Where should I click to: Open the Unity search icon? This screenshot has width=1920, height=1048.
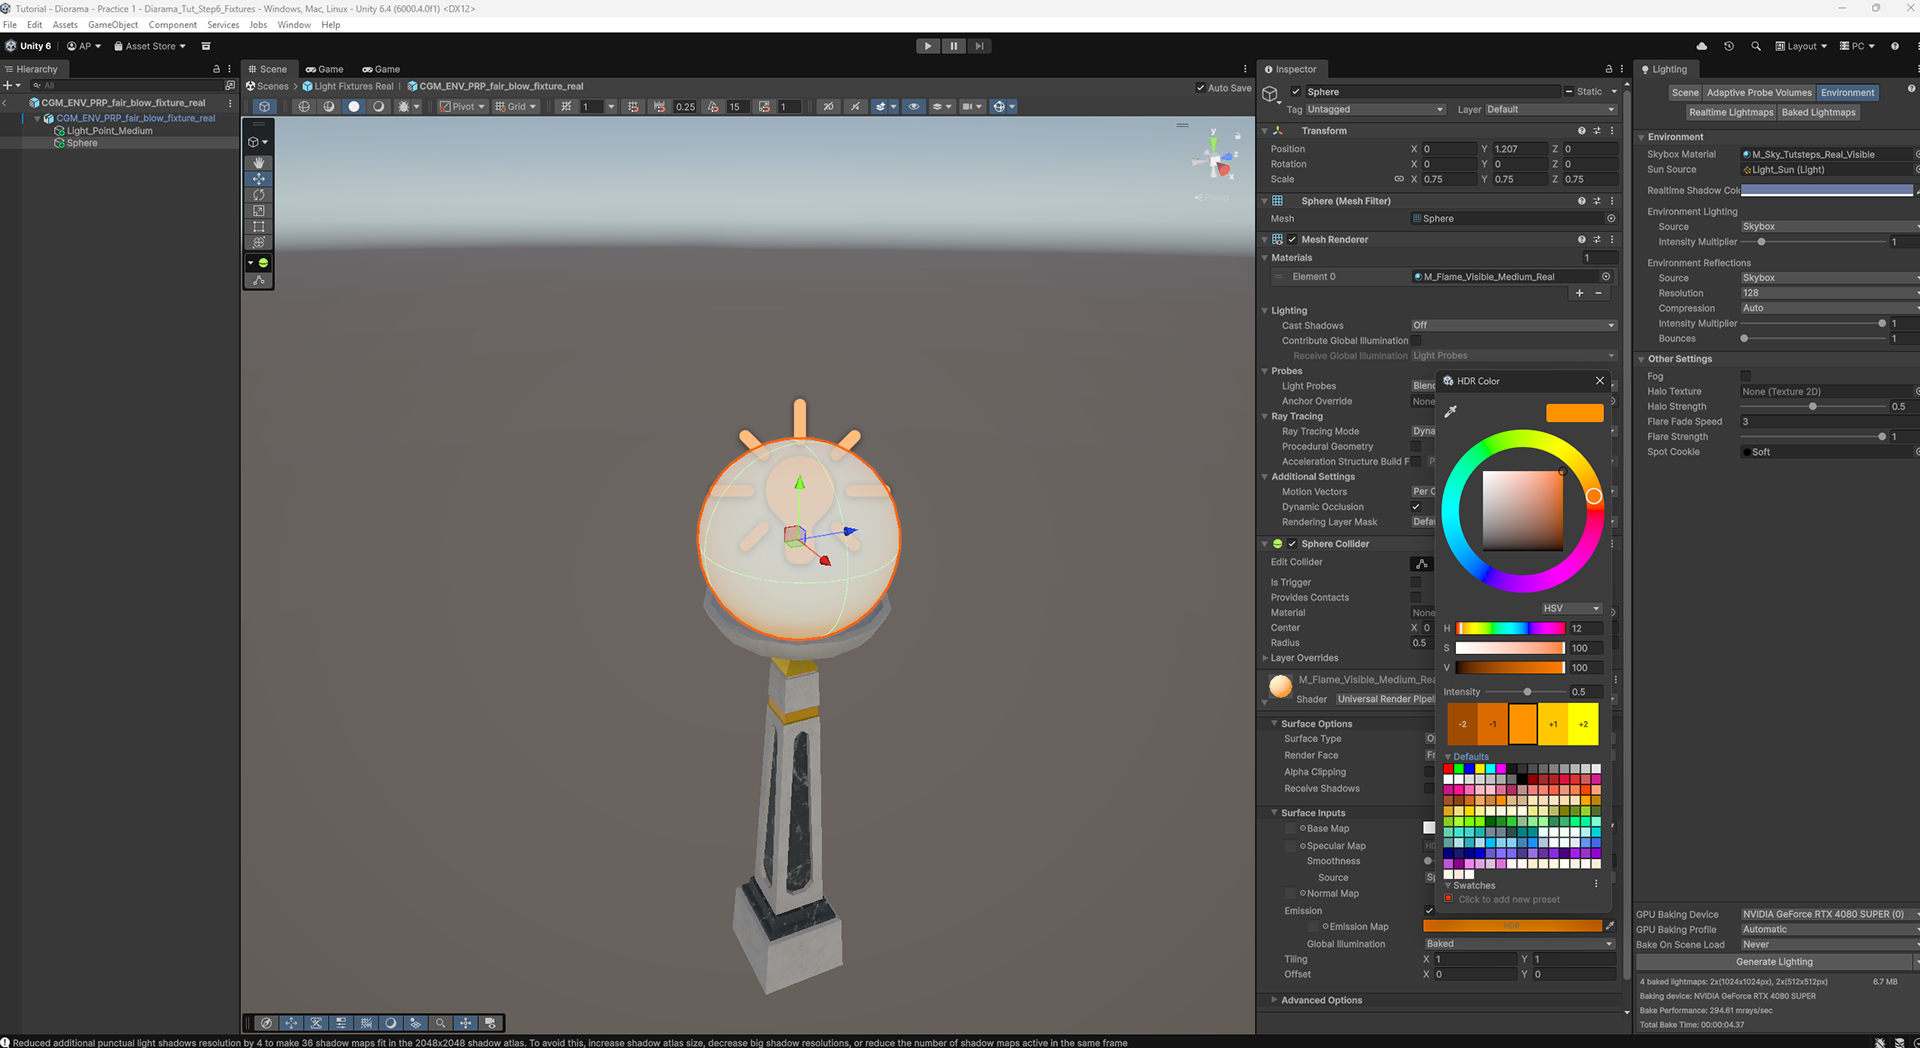[x=1756, y=46]
